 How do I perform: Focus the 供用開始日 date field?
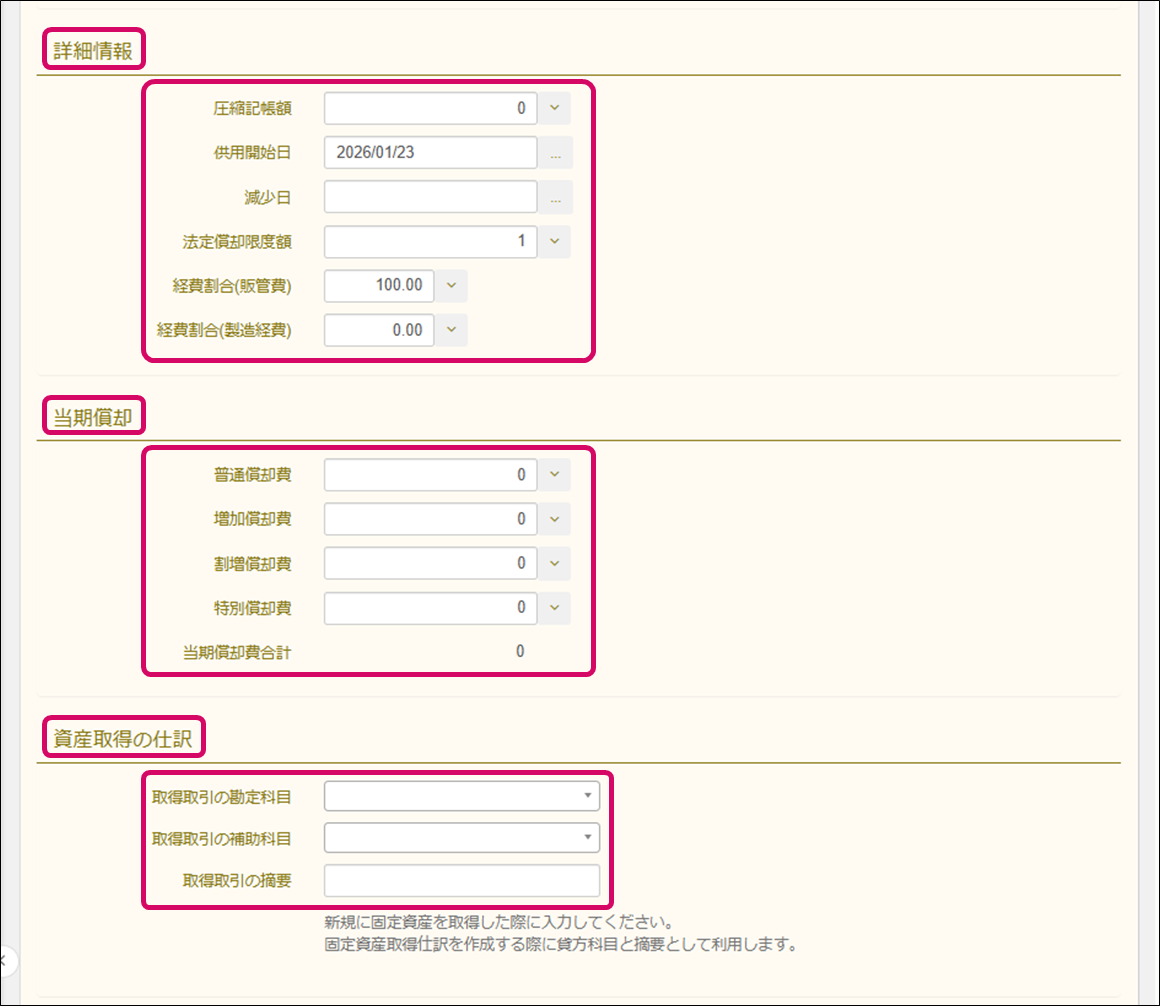click(x=430, y=153)
